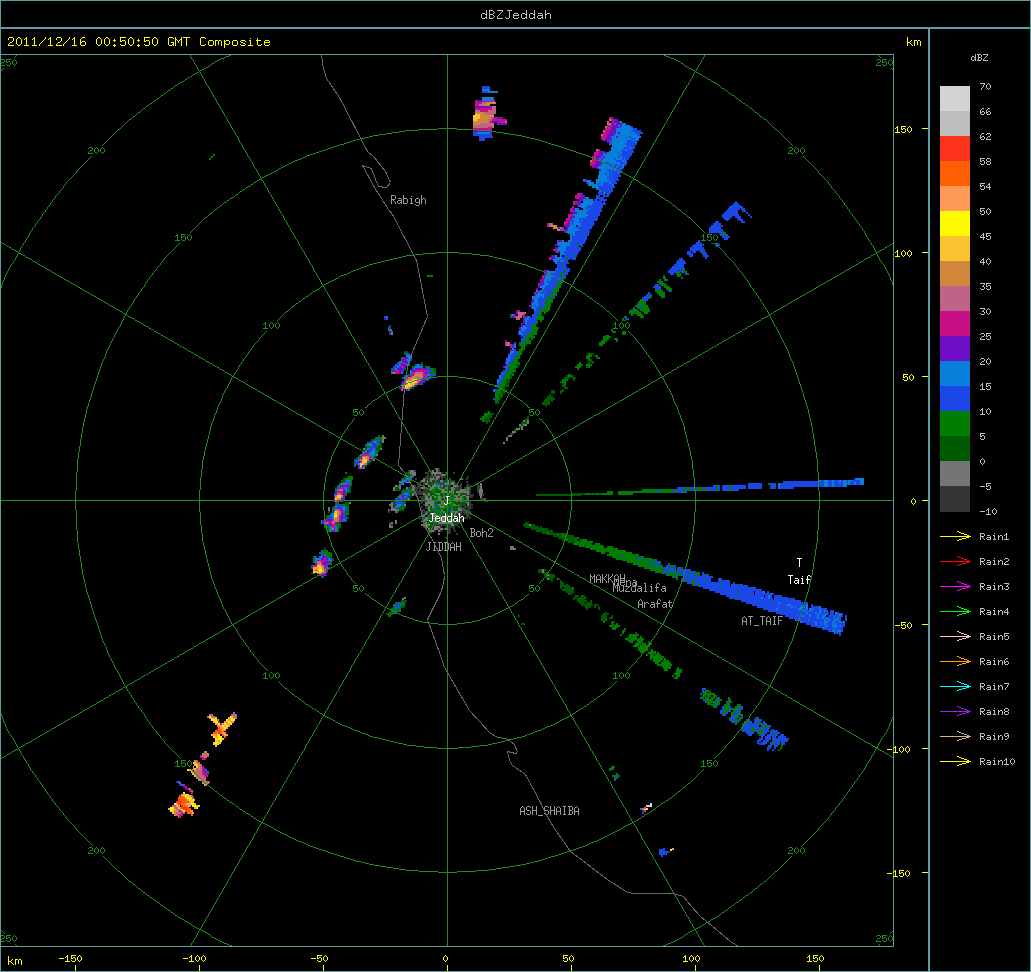Pick the royal blue 10–15 dBZ band
This screenshot has width=1031, height=972.
(x=955, y=399)
